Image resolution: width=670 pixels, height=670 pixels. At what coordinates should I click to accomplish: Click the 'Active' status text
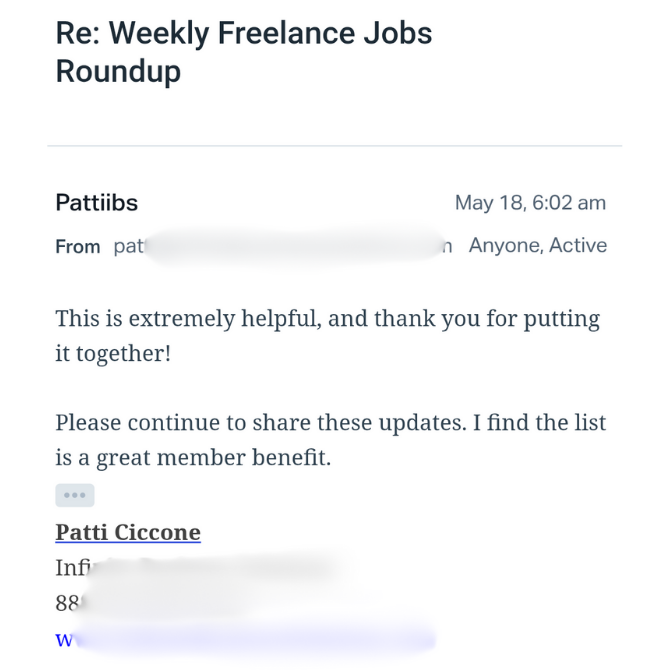tap(577, 245)
